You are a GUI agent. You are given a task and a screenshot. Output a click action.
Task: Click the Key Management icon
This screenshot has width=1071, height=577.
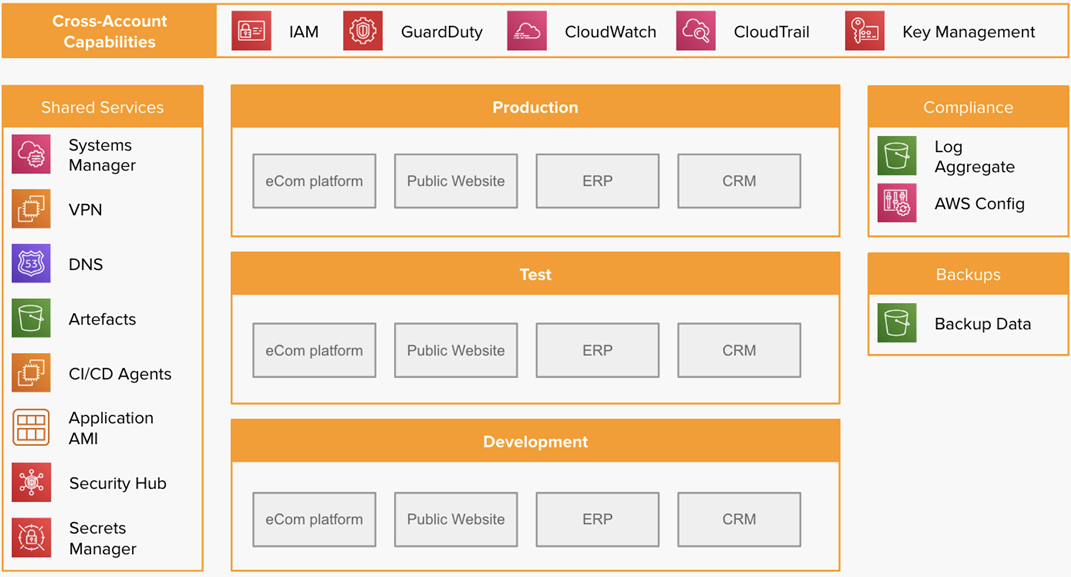[864, 31]
